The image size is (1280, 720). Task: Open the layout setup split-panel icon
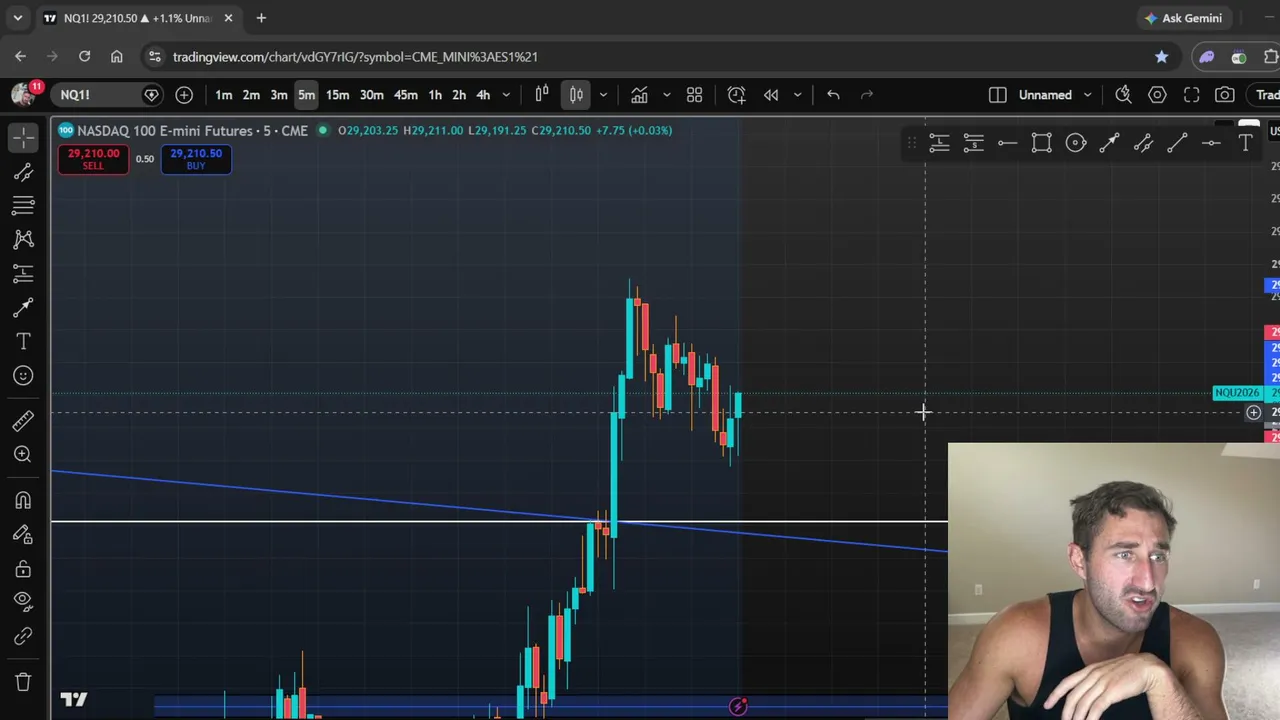click(x=998, y=95)
